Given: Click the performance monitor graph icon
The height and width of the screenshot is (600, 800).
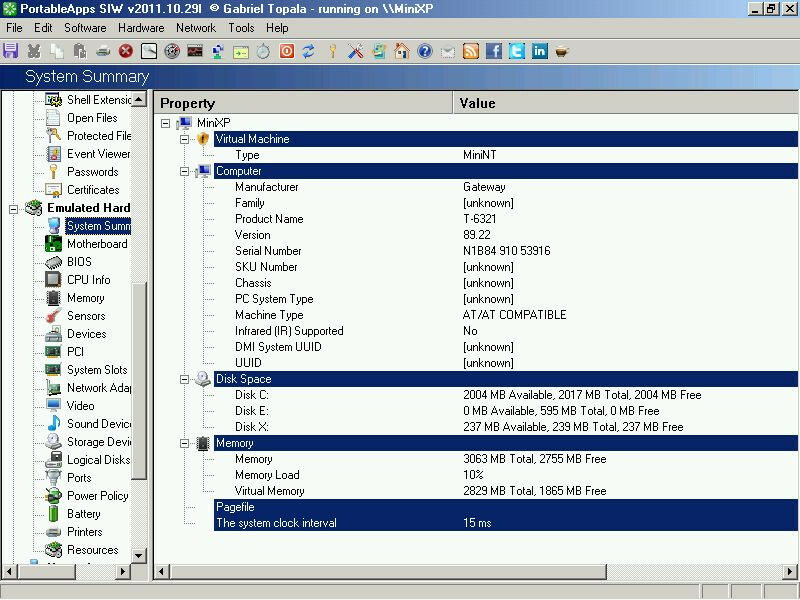Looking at the screenshot, I should [x=195, y=51].
